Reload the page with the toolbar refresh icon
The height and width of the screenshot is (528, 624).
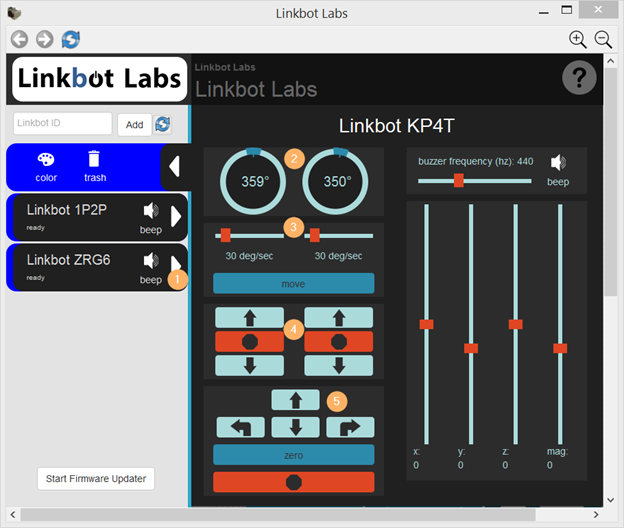click(x=71, y=39)
